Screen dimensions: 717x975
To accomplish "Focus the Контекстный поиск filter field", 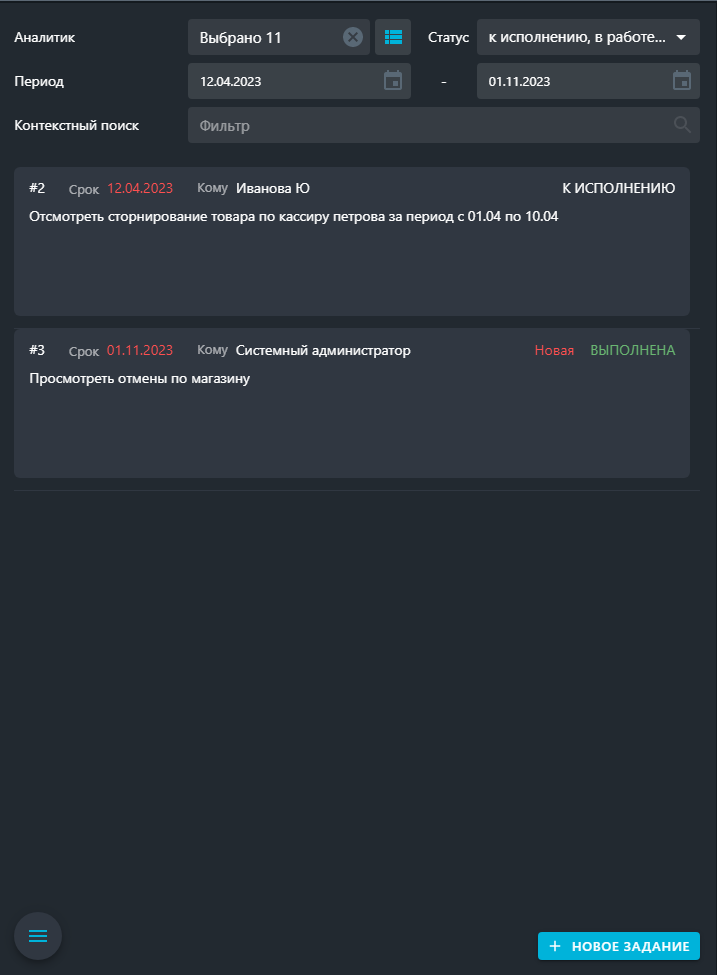I will click(443, 125).
